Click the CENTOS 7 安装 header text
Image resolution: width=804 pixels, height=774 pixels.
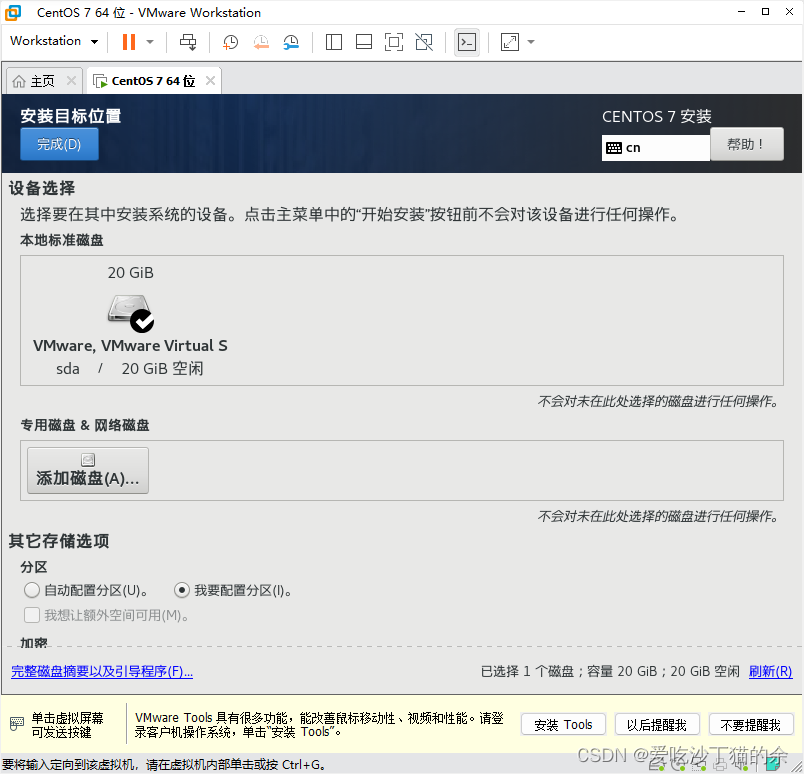(x=656, y=116)
